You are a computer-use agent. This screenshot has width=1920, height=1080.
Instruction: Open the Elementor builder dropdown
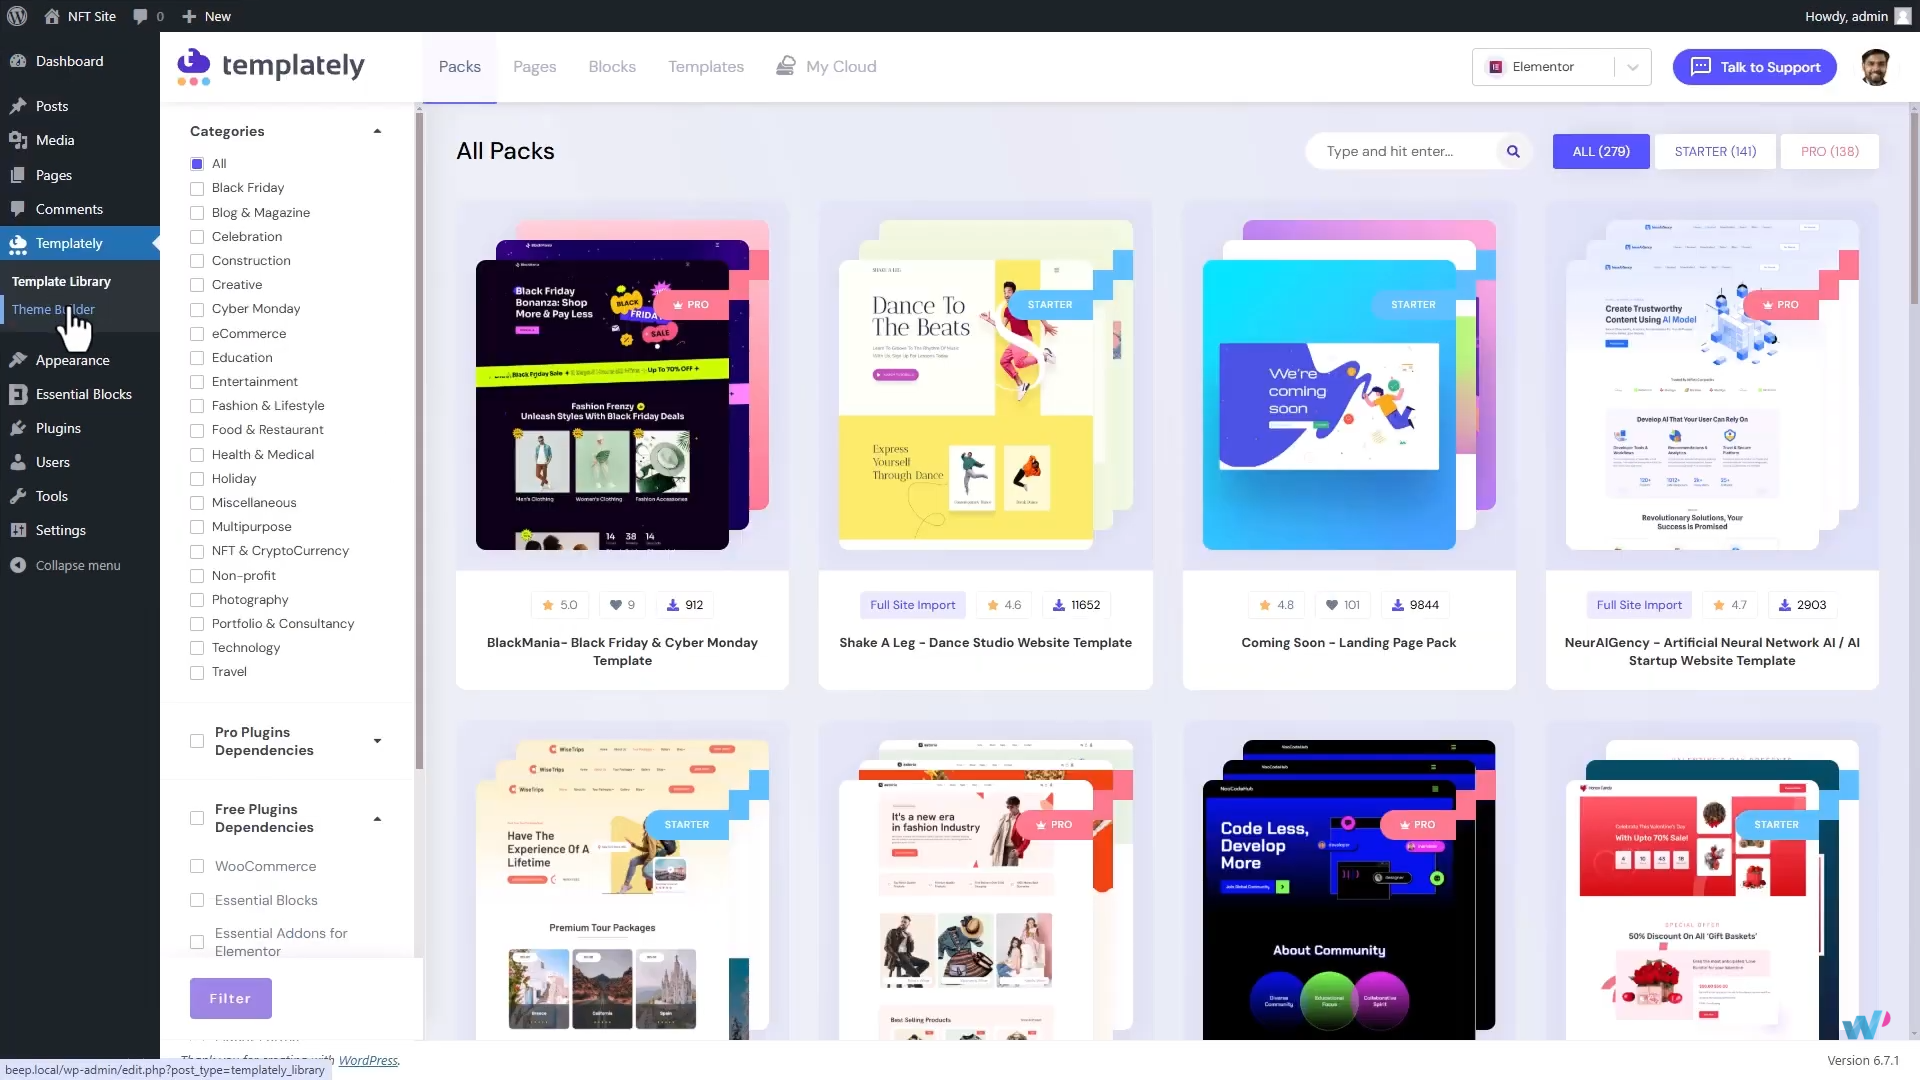1632,67
